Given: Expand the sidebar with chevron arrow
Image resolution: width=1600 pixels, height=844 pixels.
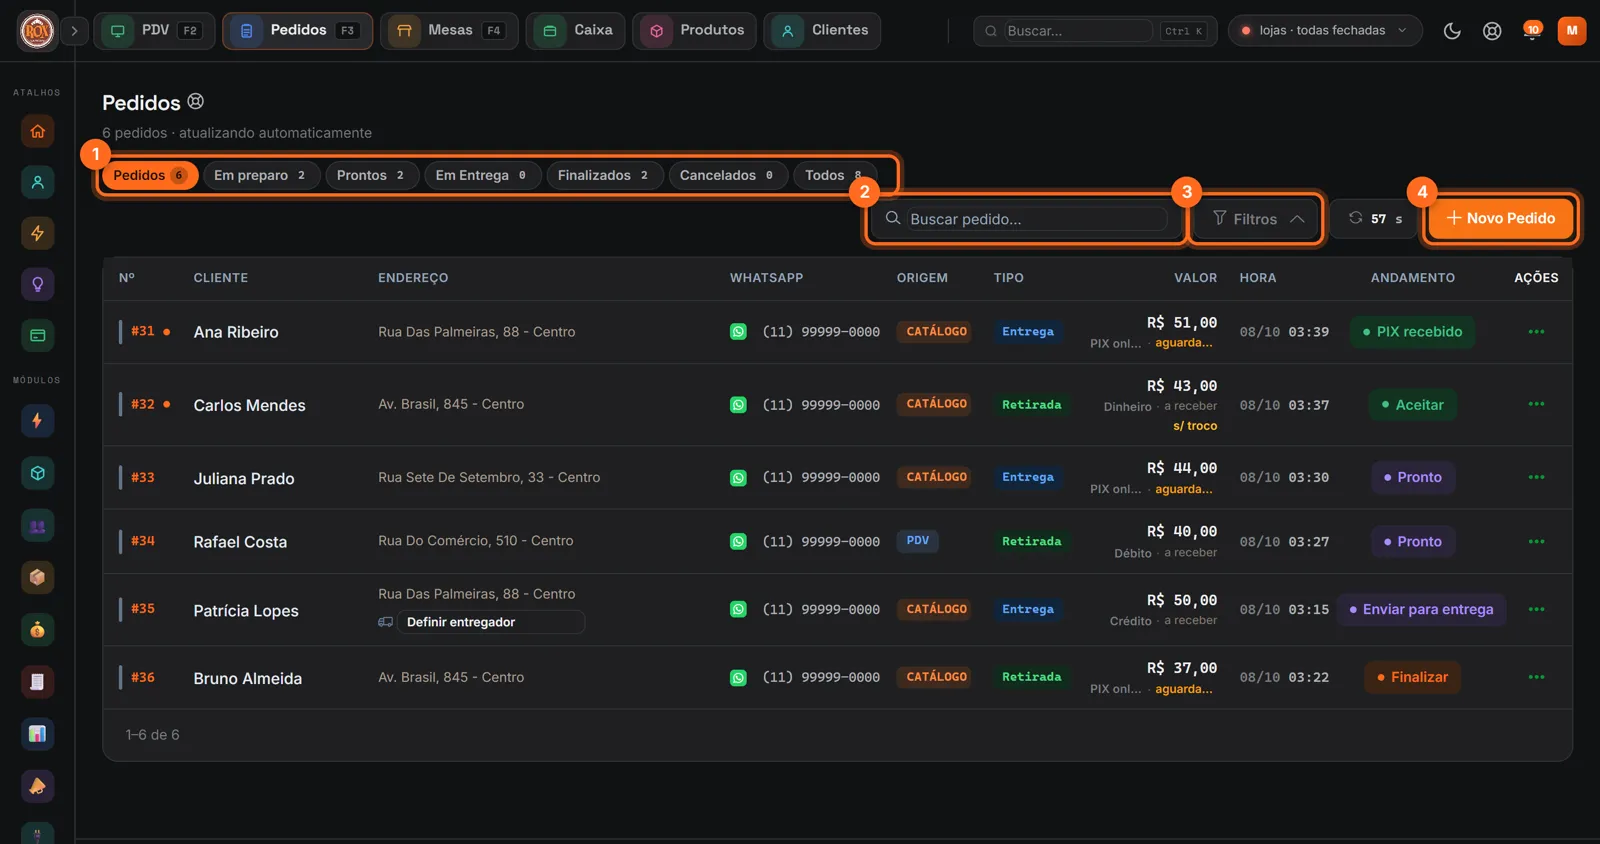Looking at the screenshot, I should tap(74, 31).
